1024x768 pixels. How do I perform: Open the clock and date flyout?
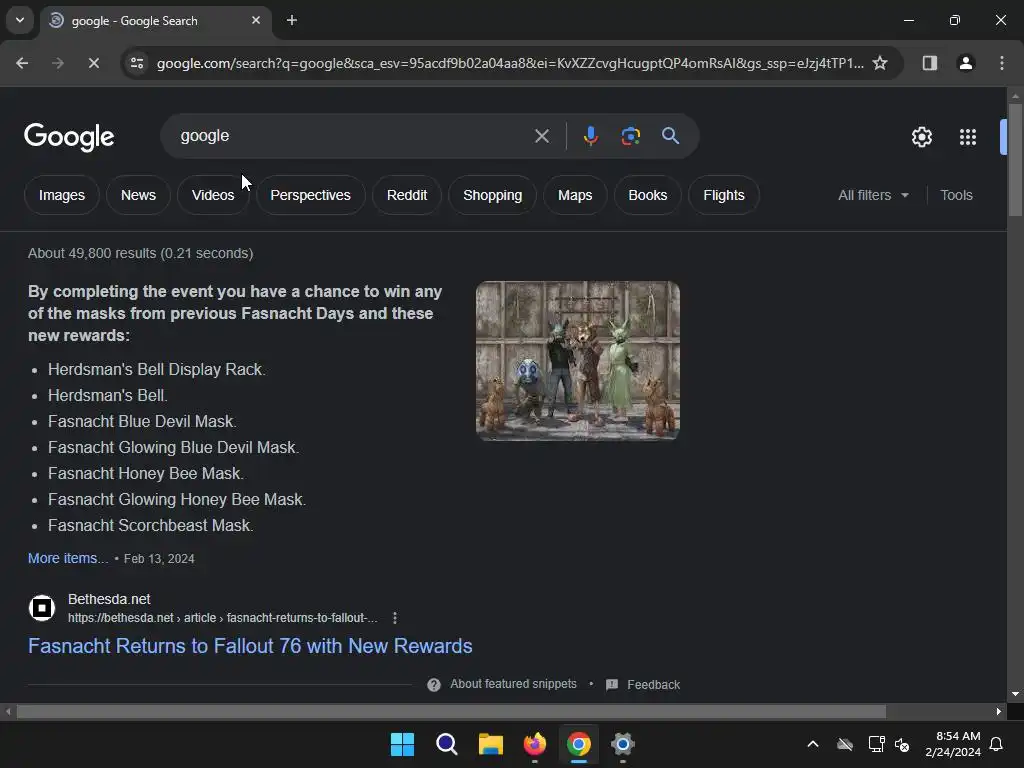[952, 744]
